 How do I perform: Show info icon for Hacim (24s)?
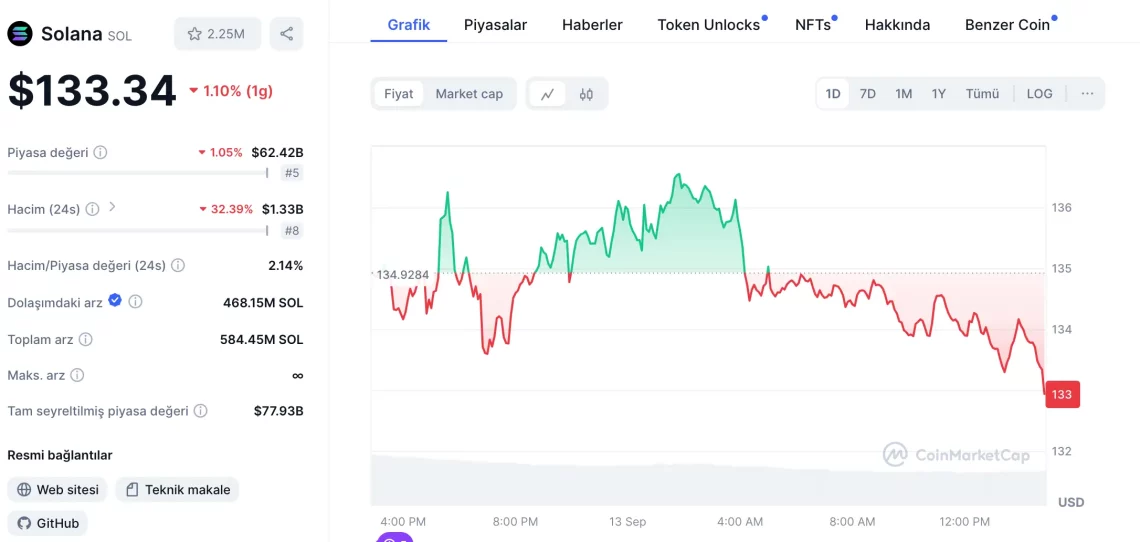click(92, 210)
